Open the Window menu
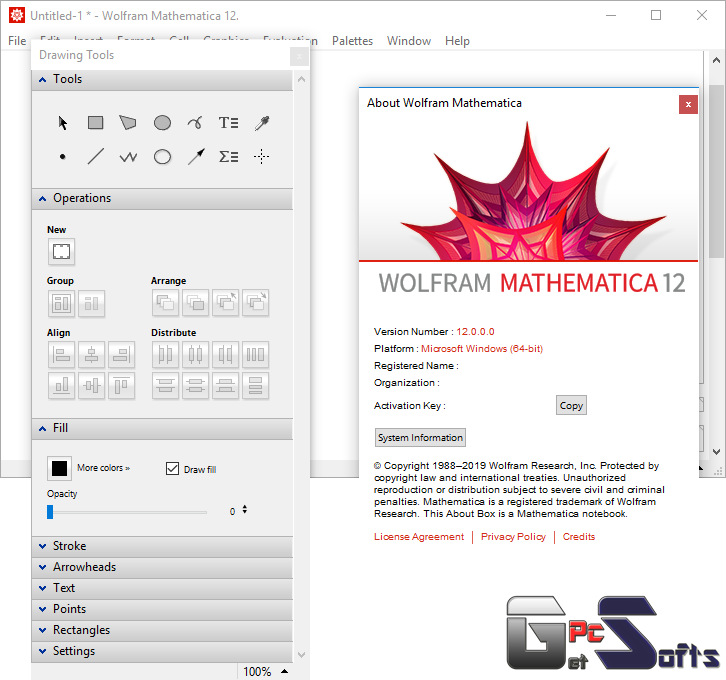This screenshot has height=680, width=726. [409, 41]
